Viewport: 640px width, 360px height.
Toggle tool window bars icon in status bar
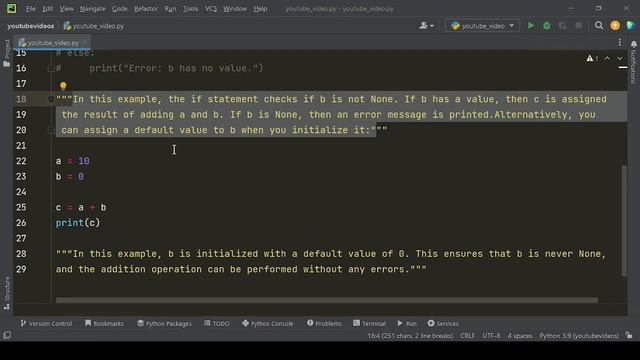click(7, 335)
